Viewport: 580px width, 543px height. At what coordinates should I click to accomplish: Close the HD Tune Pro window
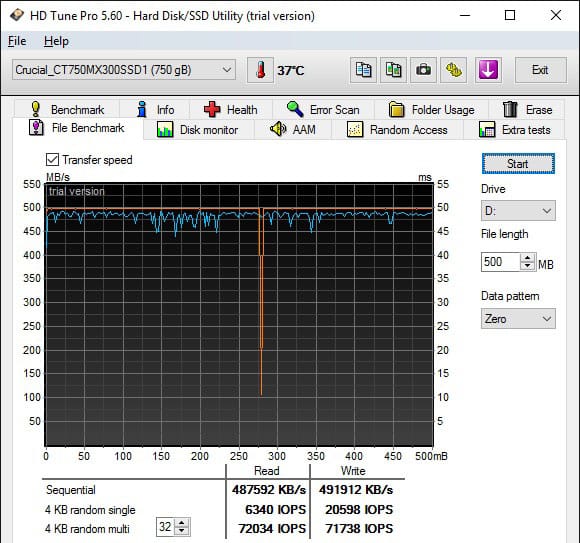(556, 16)
